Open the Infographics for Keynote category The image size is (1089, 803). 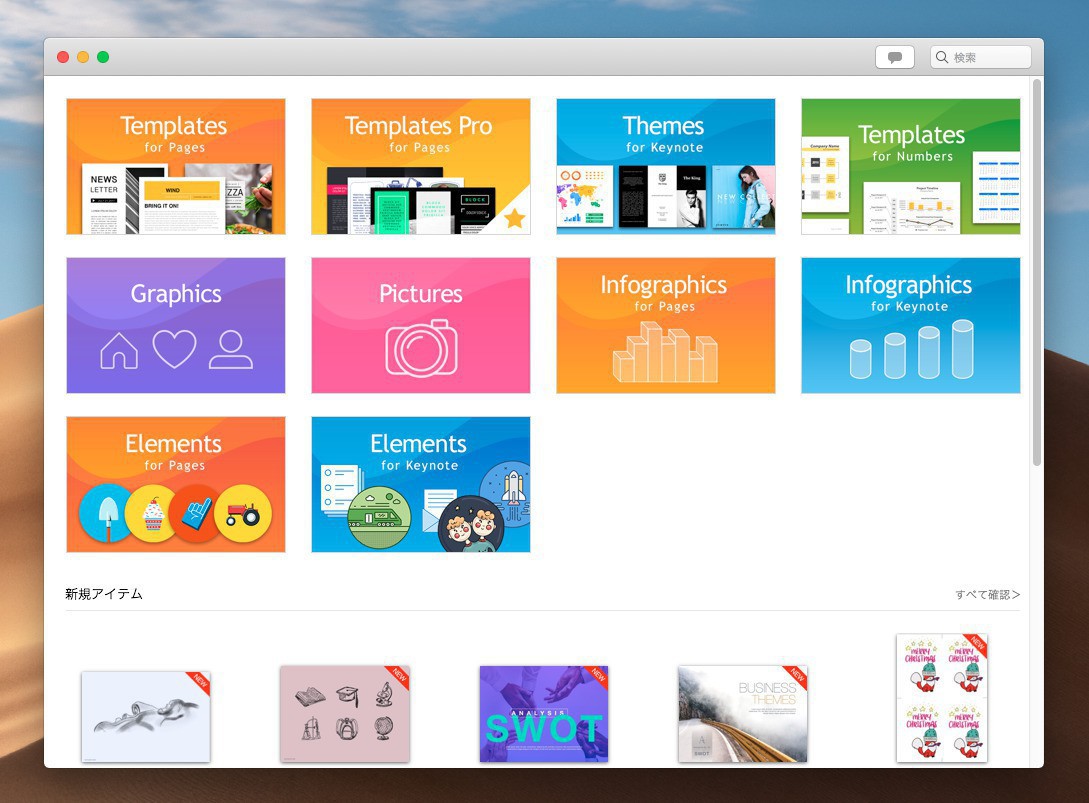pos(911,325)
